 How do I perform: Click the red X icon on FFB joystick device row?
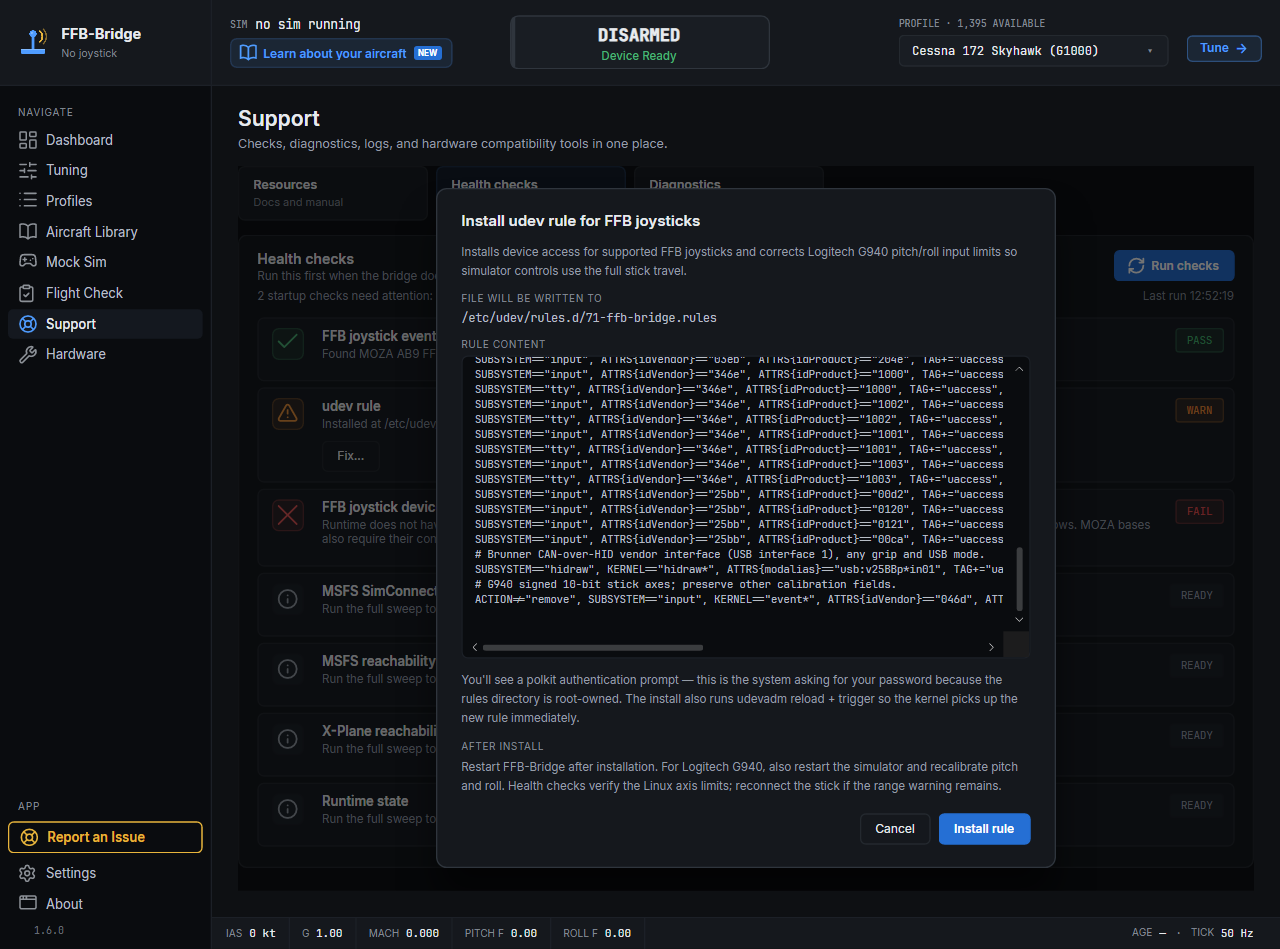(x=288, y=515)
